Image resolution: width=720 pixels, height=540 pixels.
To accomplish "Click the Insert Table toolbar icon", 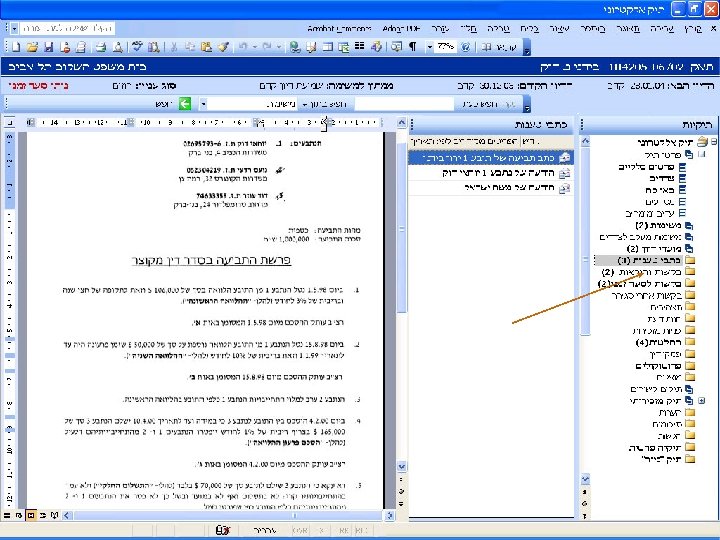I will pos(327,47).
